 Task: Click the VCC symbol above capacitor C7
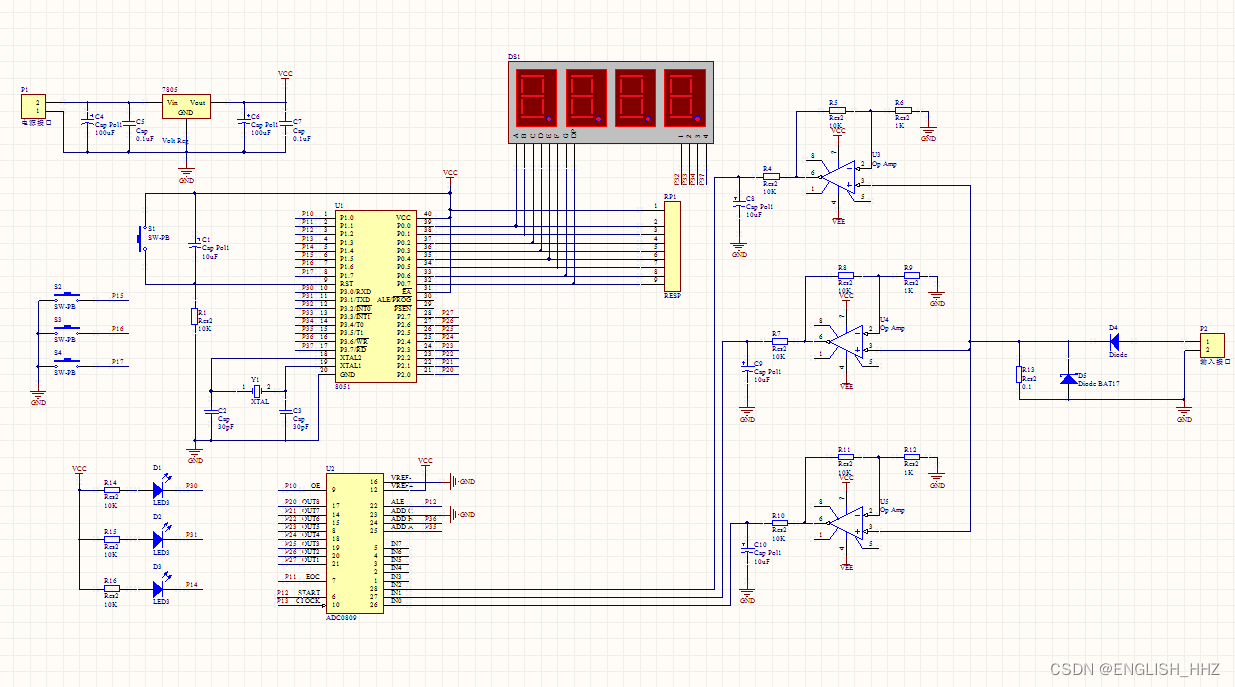(x=285, y=75)
